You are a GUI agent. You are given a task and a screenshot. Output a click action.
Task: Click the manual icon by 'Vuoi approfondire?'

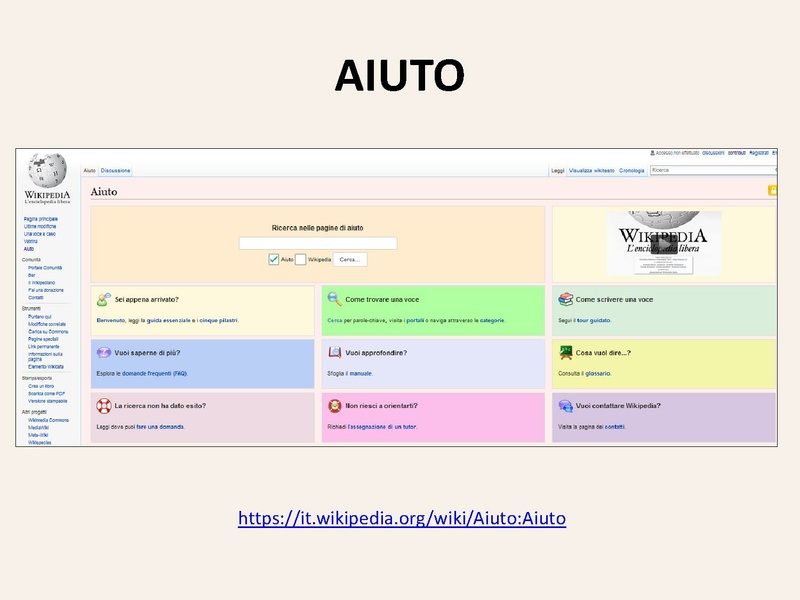pos(334,352)
